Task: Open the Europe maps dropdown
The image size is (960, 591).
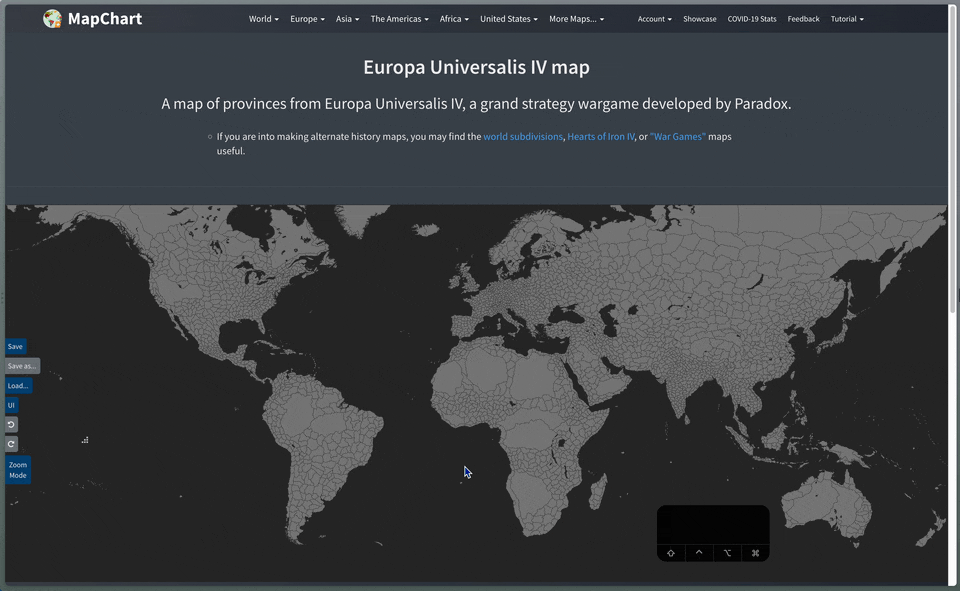Action: click(307, 19)
